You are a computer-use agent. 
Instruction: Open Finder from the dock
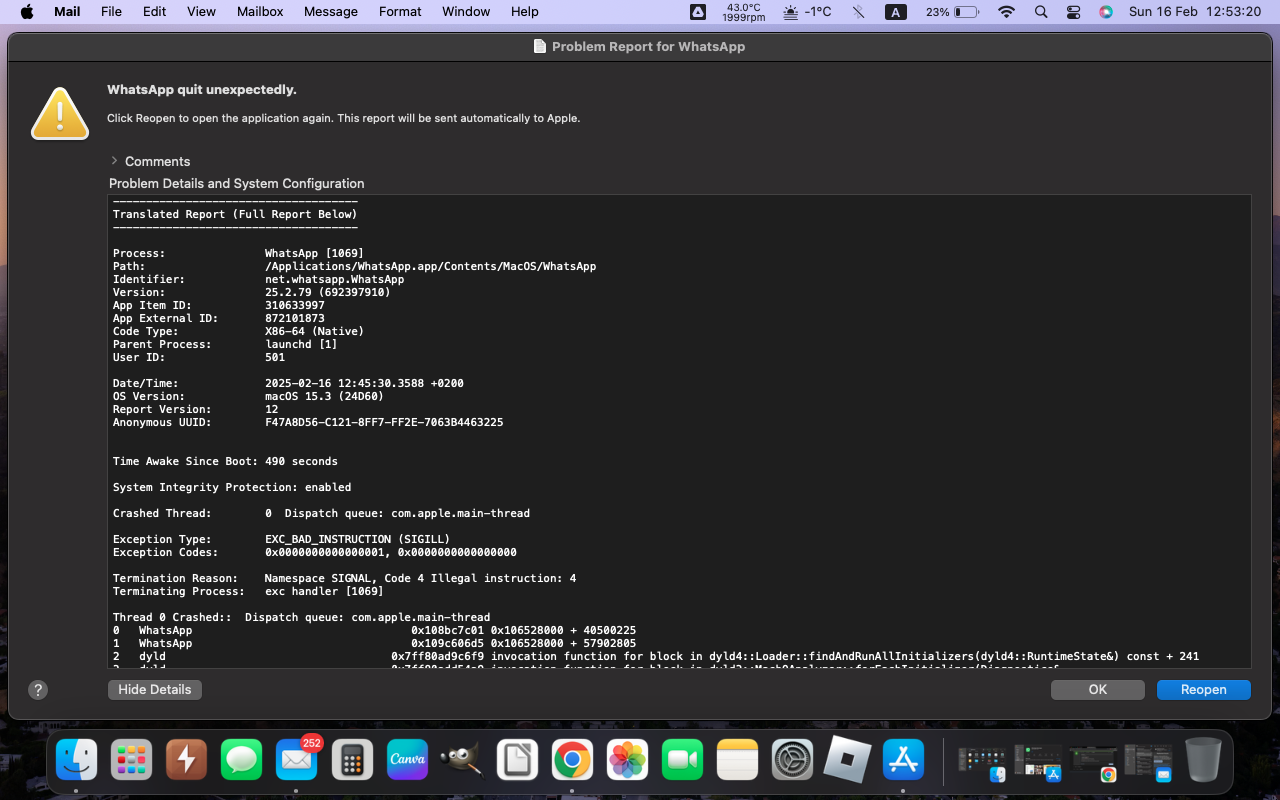[77, 760]
